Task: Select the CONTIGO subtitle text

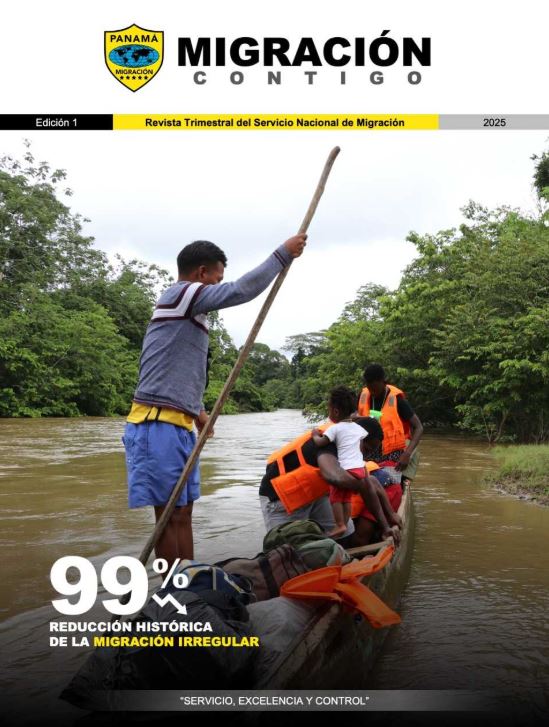Action: [x=307, y=78]
